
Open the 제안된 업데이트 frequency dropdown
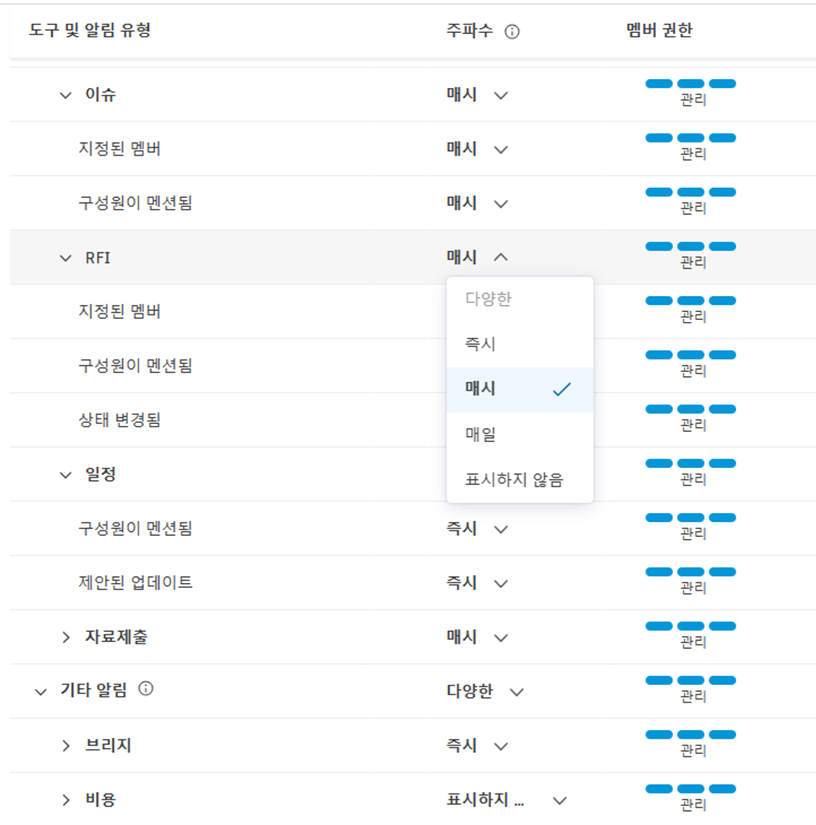tap(500, 582)
